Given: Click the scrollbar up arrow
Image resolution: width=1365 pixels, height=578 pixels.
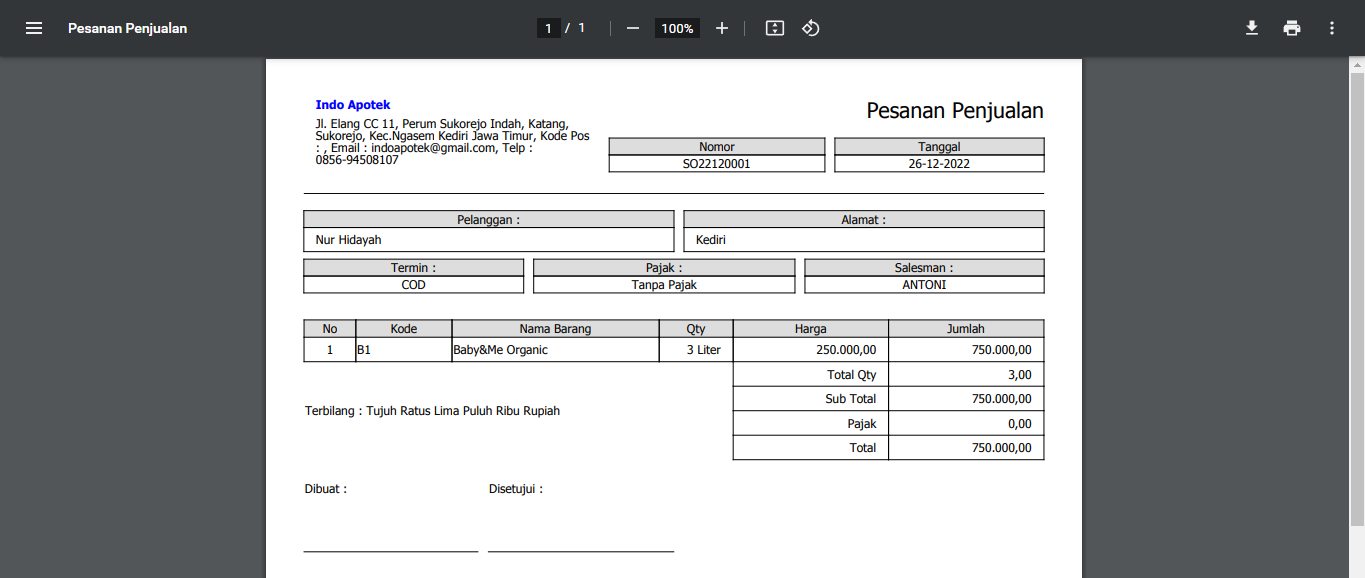Looking at the screenshot, I should point(1357,65).
